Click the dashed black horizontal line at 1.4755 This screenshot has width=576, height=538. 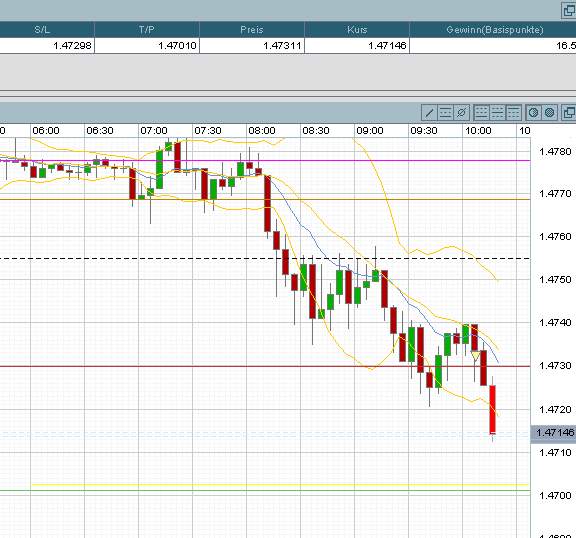coord(264,259)
